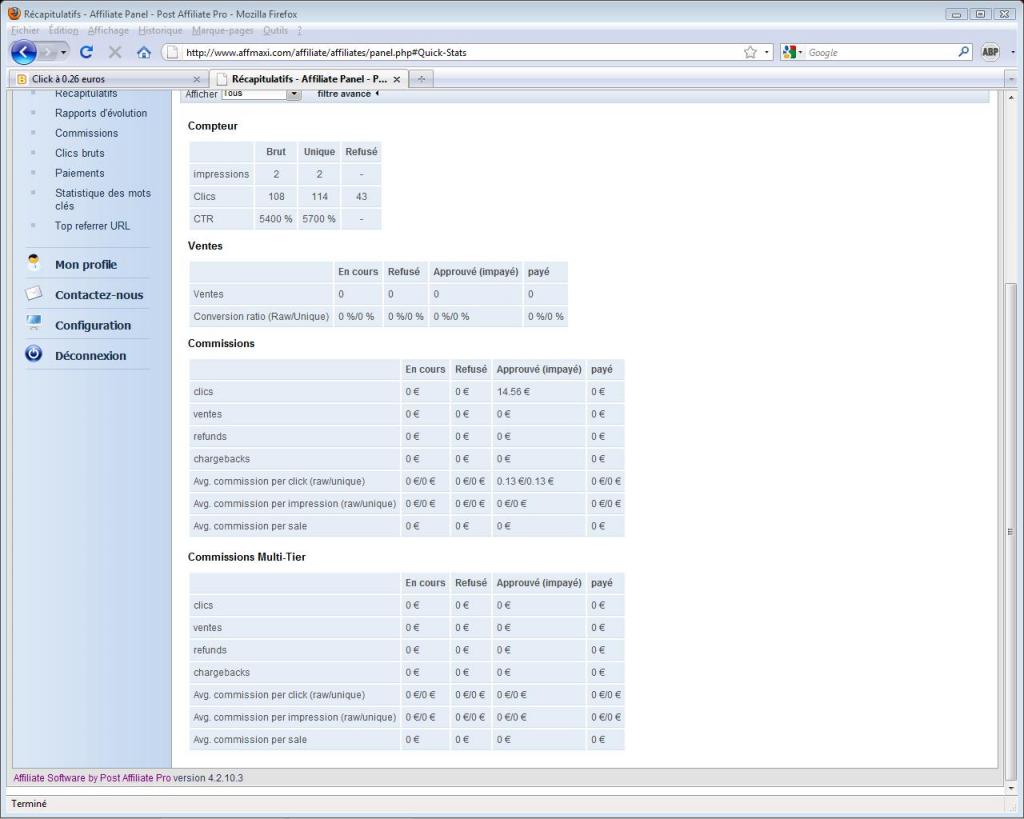Click the Firefox logo in the title bar
The image size is (1024, 819).
(14, 13)
